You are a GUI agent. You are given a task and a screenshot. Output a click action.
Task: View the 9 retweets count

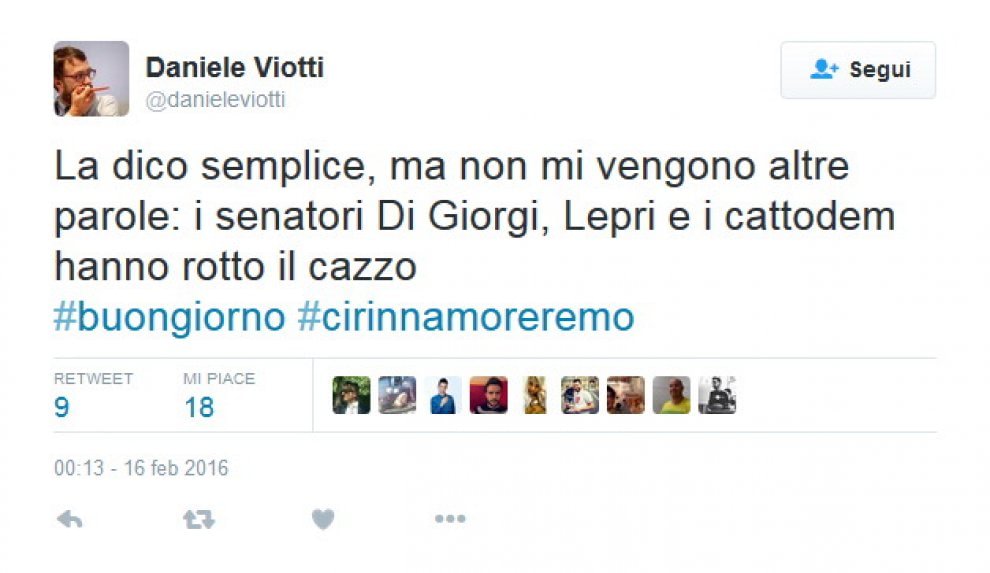click(62, 407)
